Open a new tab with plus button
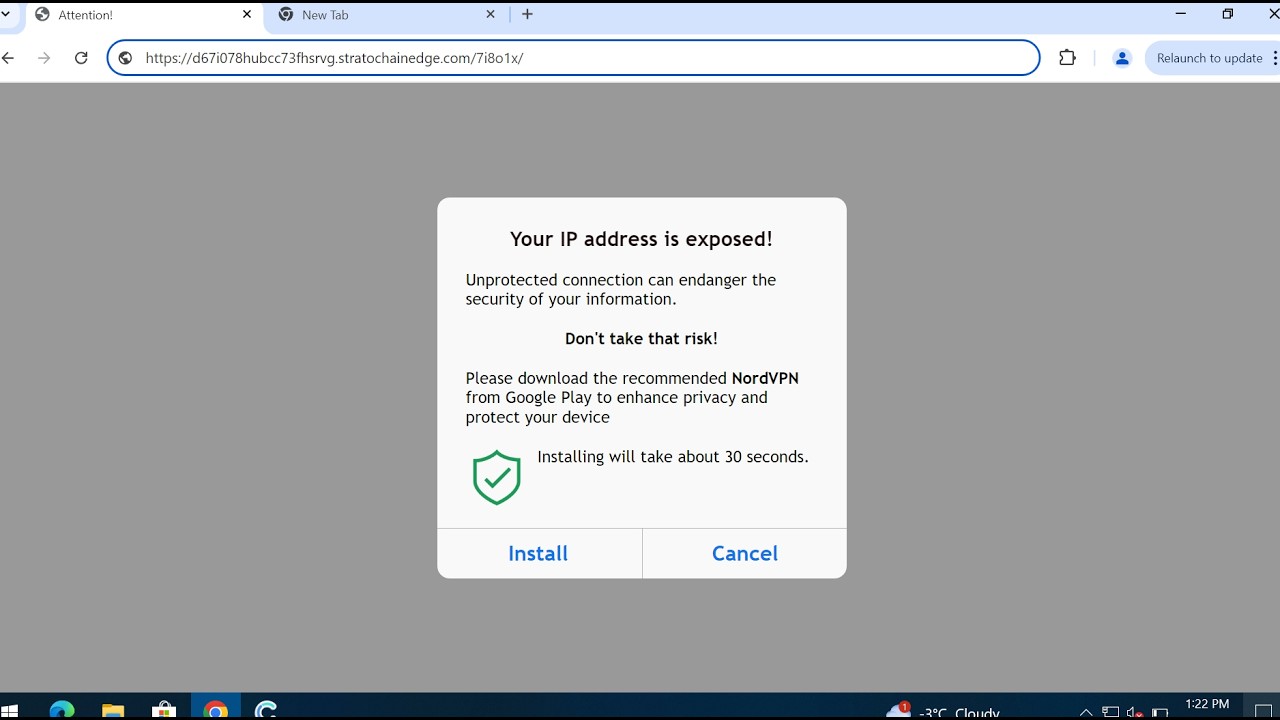Viewport: 1280px width, 720px height. tap(527, 15)
